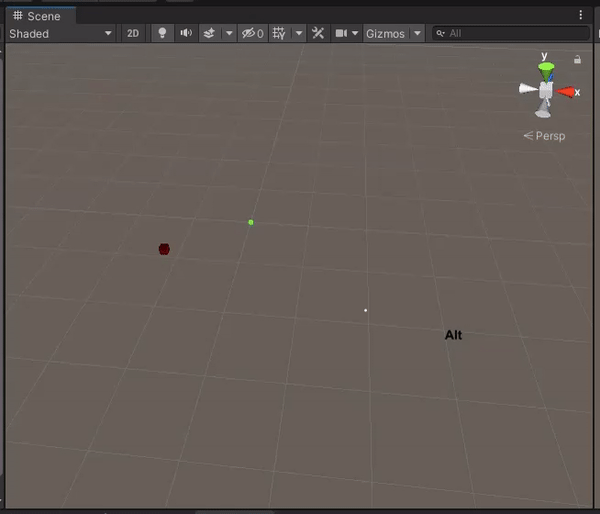Toggle the Gizmos button

[385, 34]
